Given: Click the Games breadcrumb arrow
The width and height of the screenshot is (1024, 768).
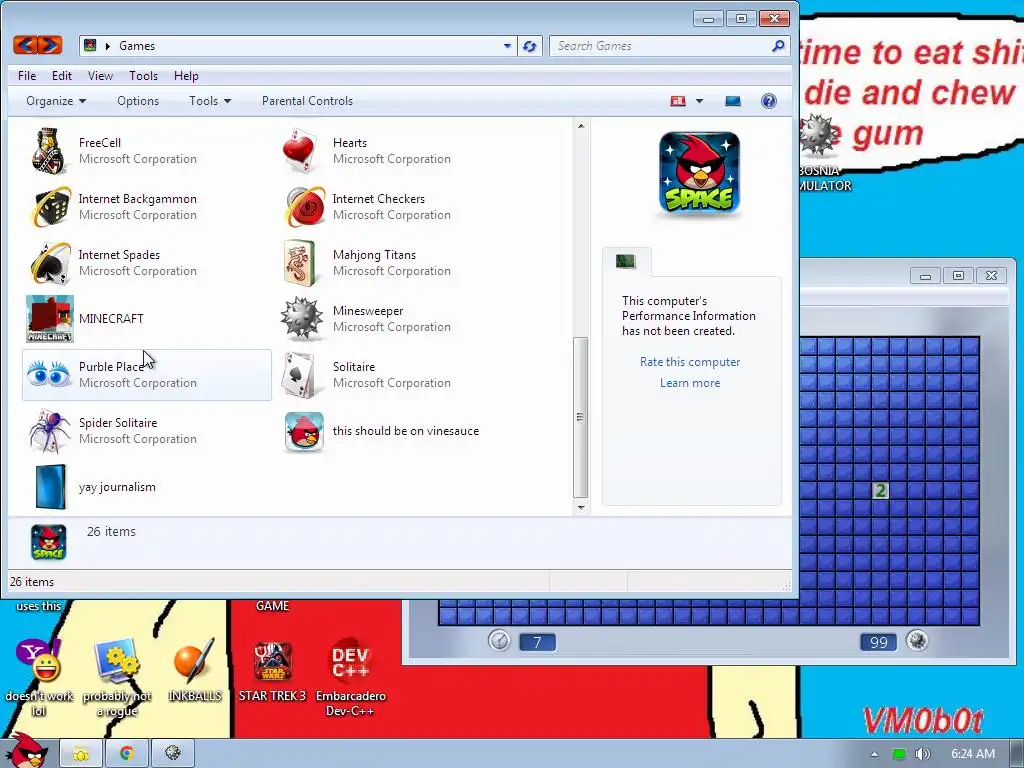Looking at the screenshot, I should click(x=108, y=46).
